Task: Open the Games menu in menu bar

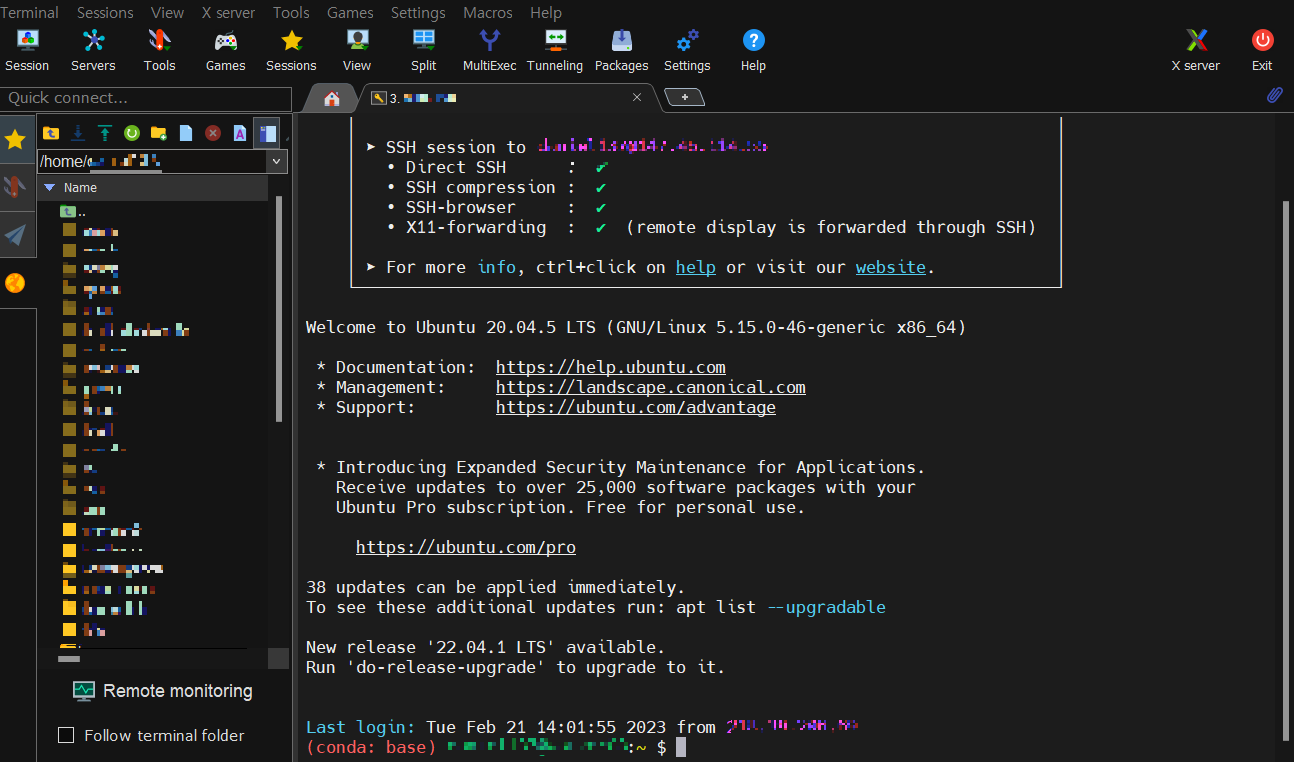Action: 350,12
